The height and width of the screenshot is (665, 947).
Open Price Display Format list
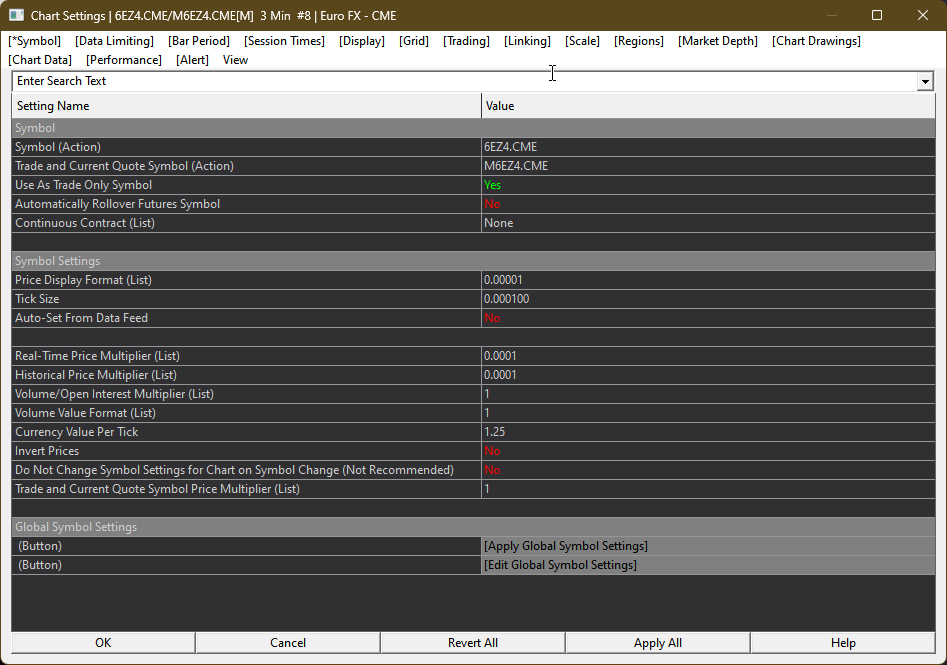pos(707,280)
